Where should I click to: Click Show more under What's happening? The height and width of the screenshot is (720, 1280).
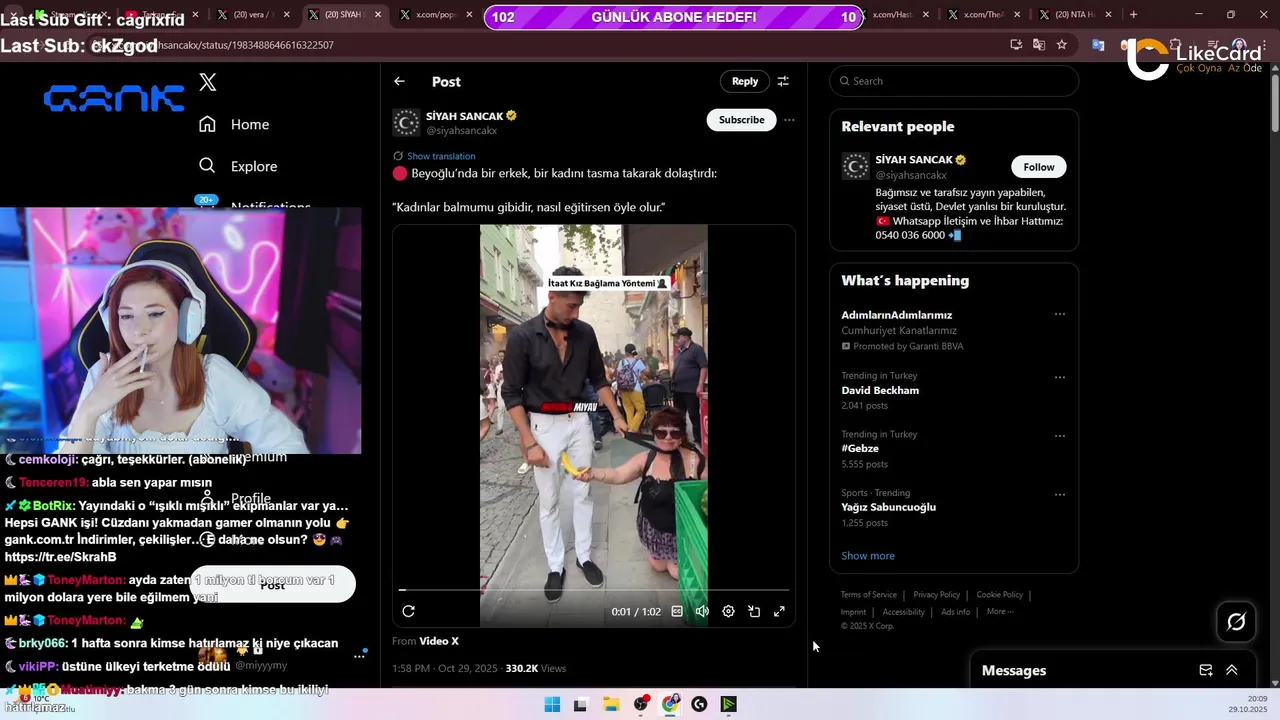click(x=868, y=556)
